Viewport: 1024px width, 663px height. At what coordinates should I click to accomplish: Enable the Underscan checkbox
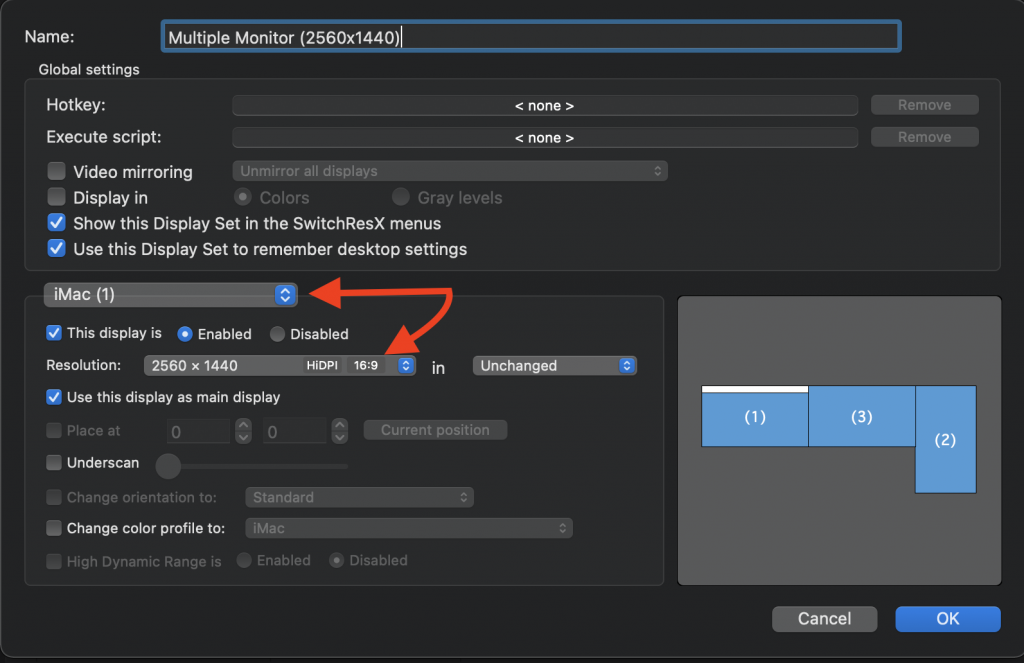54,462
